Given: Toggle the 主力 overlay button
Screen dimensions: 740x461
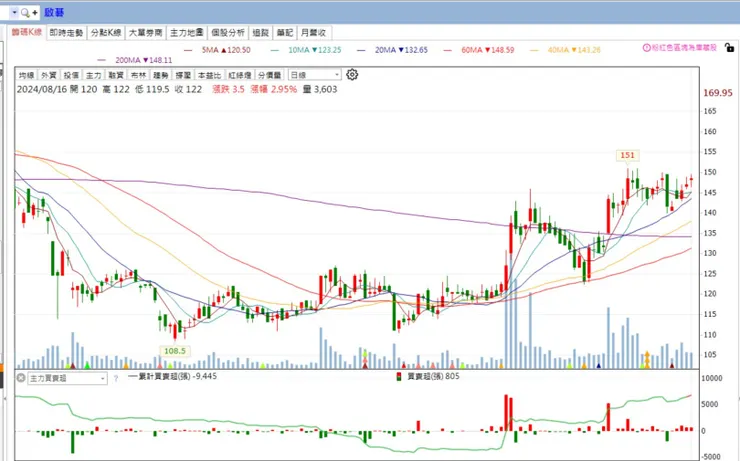Looking at the screenshot, I should tap(93, 75).
